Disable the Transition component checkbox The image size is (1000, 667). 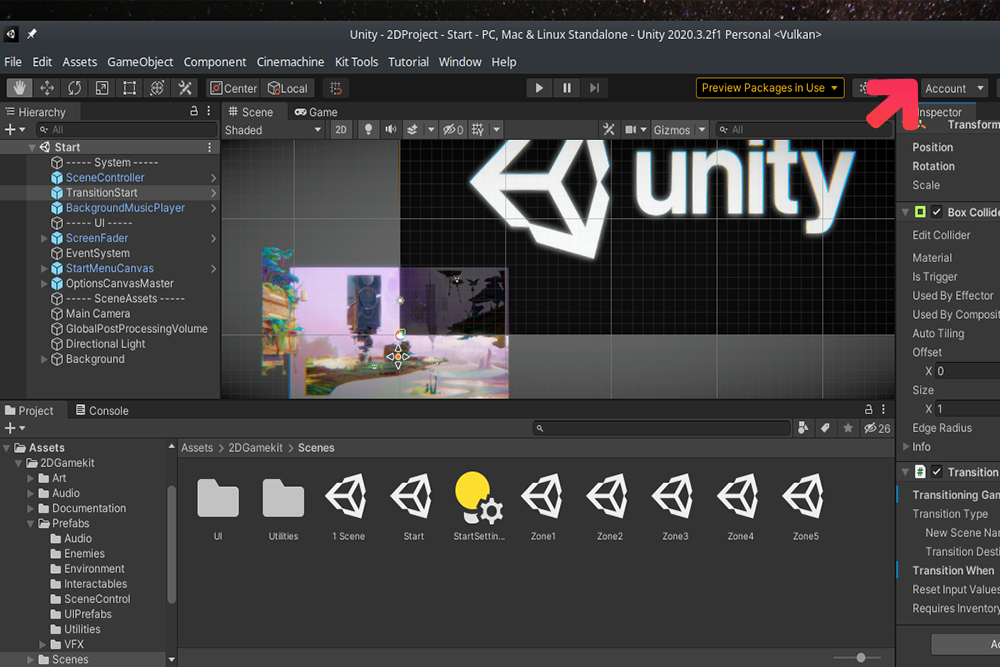pos(937,472)
